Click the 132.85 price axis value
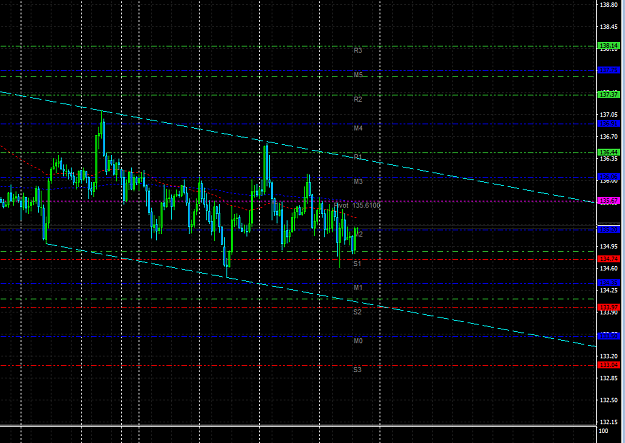625x443 pixels. click(609, 378)
